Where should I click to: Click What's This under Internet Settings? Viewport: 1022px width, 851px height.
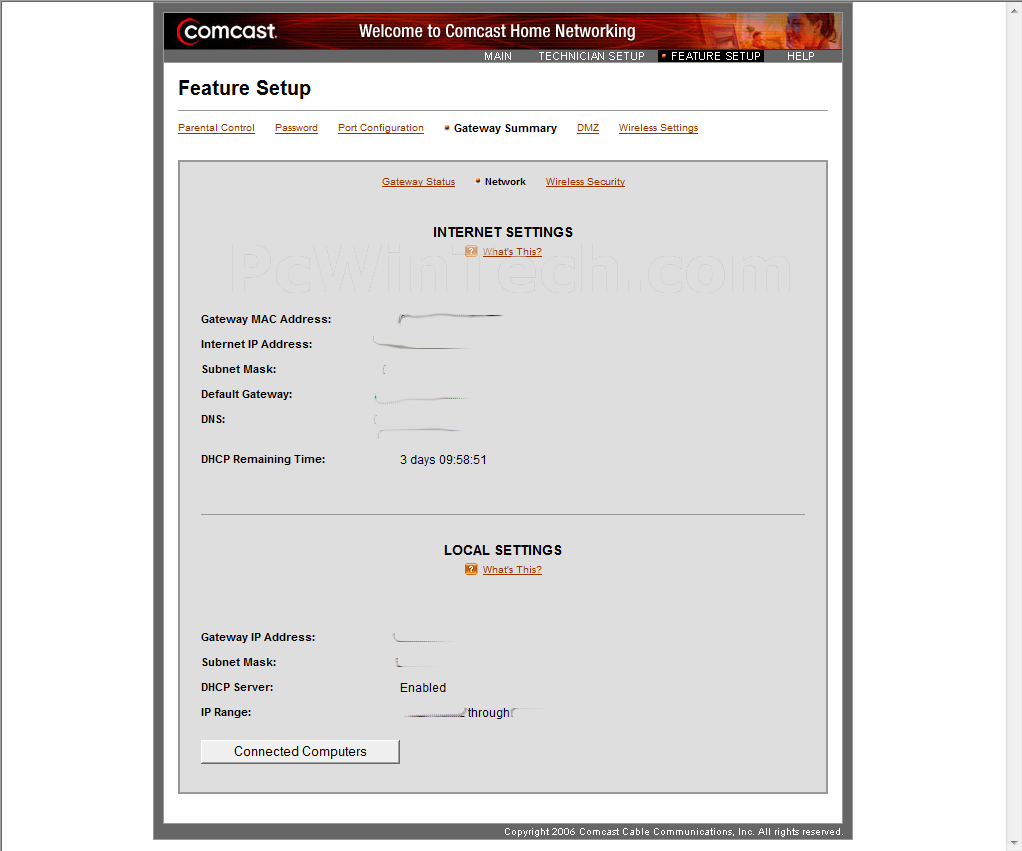tap(512, 252)
